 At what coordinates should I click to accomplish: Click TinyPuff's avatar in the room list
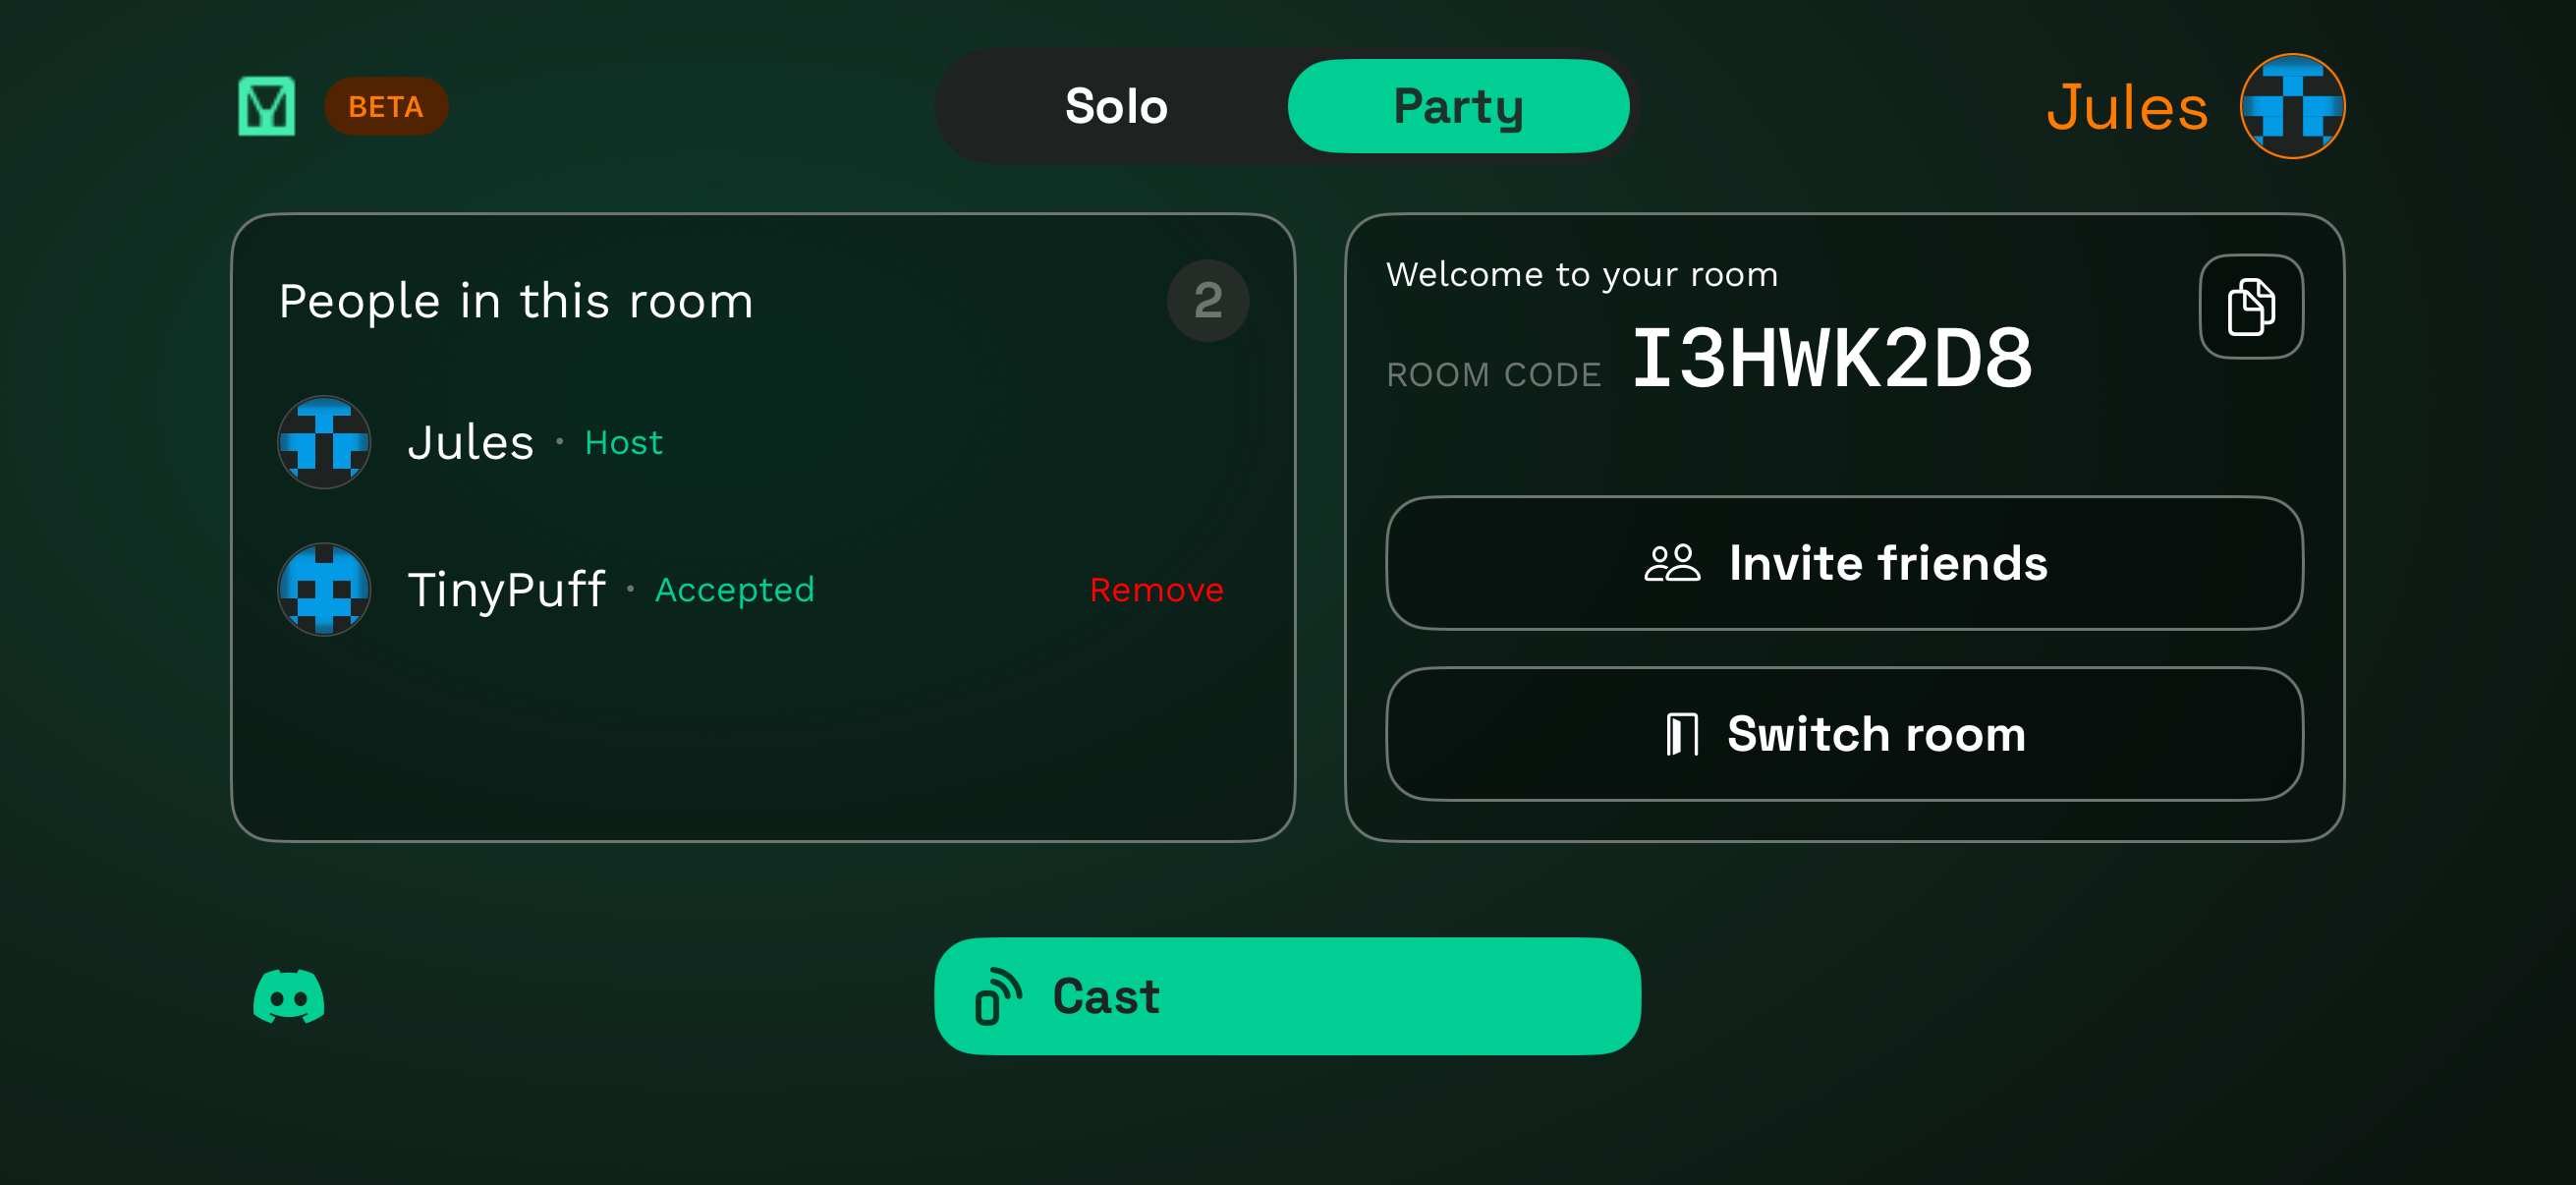click(324, 590)
